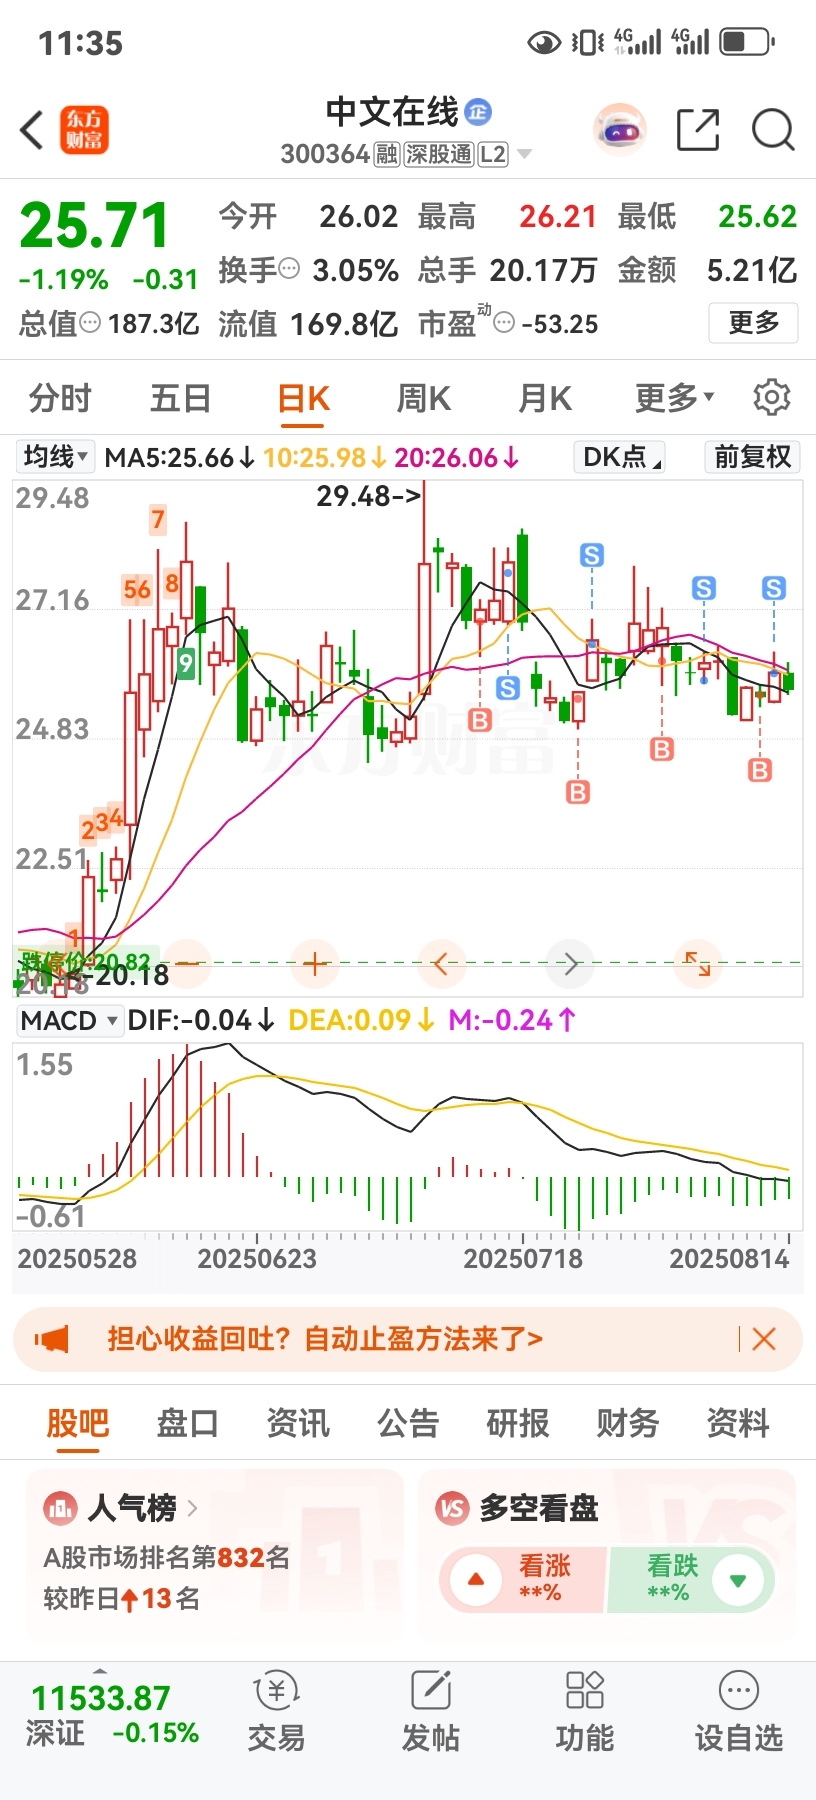The height and width of the screenshot is (1800, 816).
Task: Switch to the 五日 tab
Action: click(181, 398)
